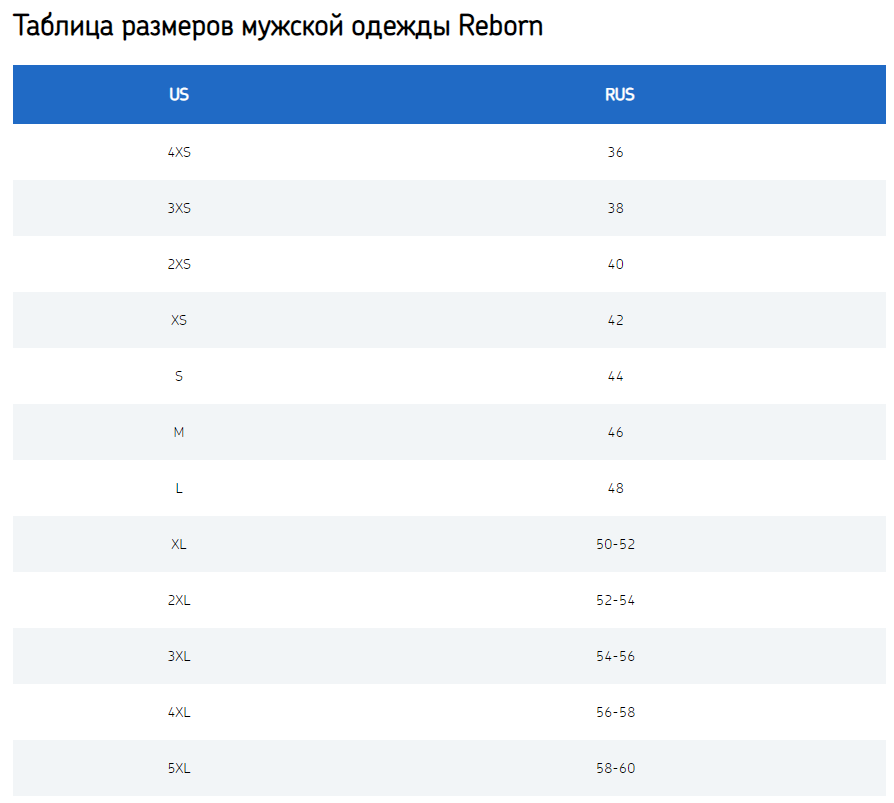Click the RUS size 38 cell
The height and width of the screenshot is (803, 894).
pos(615,209)
